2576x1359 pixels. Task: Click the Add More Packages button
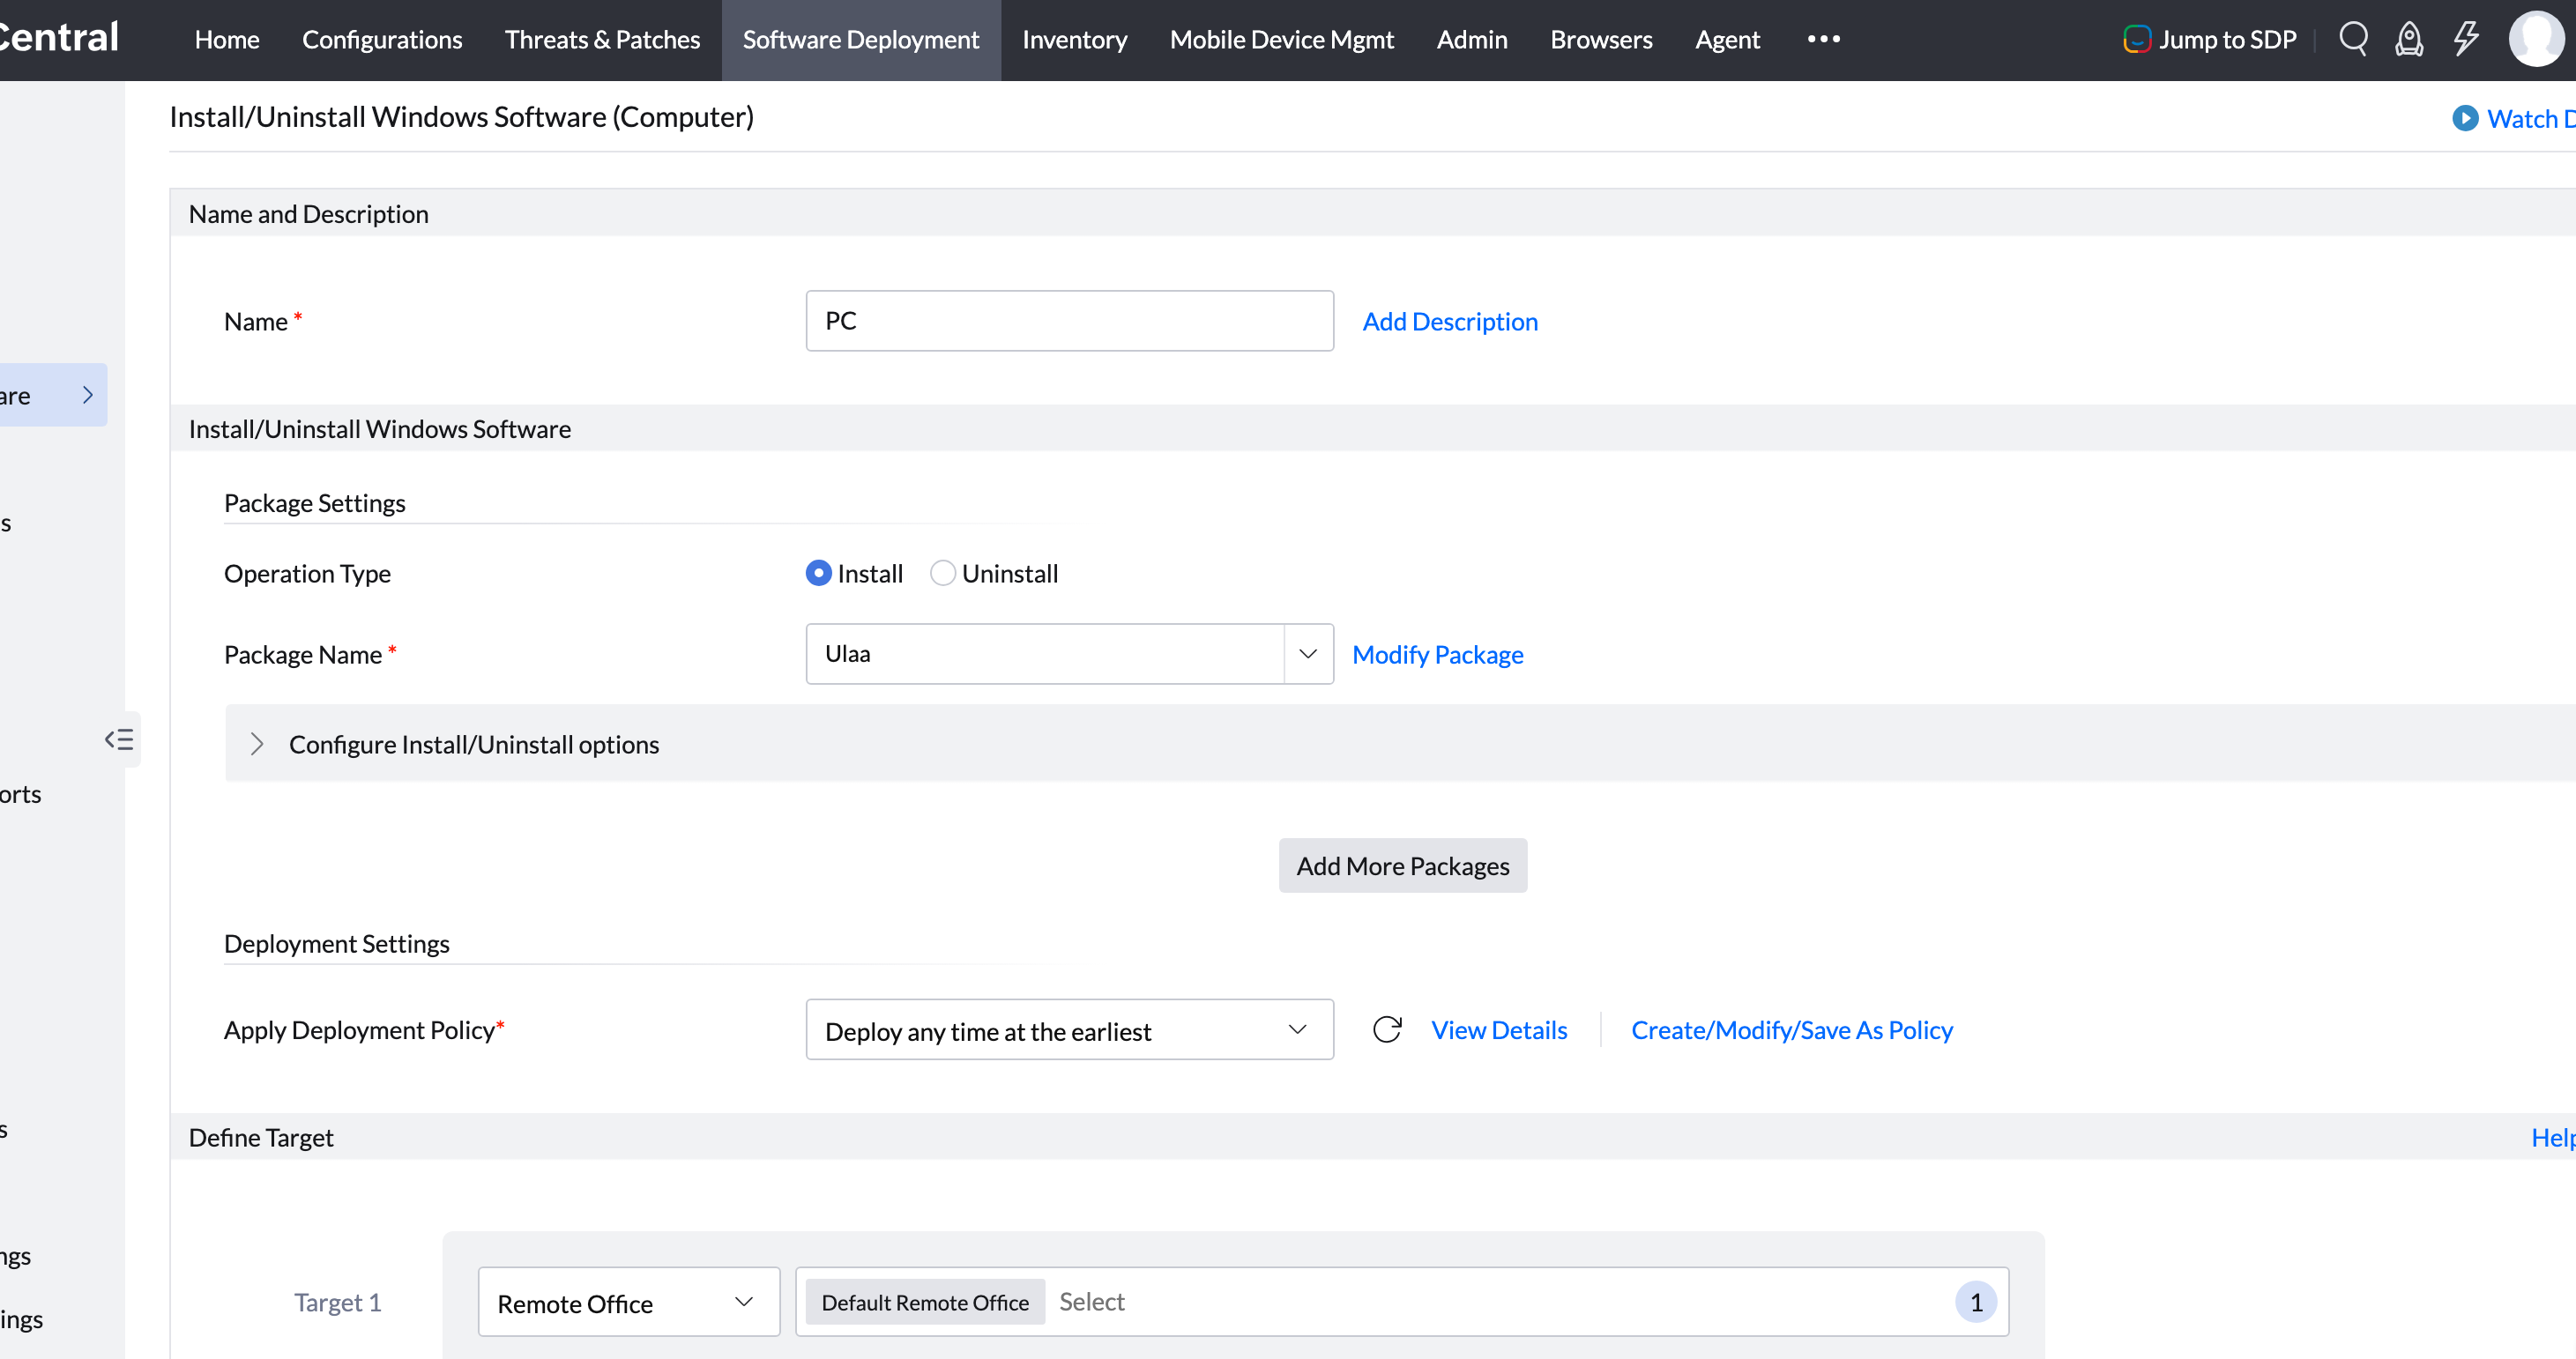(1402, 866)
